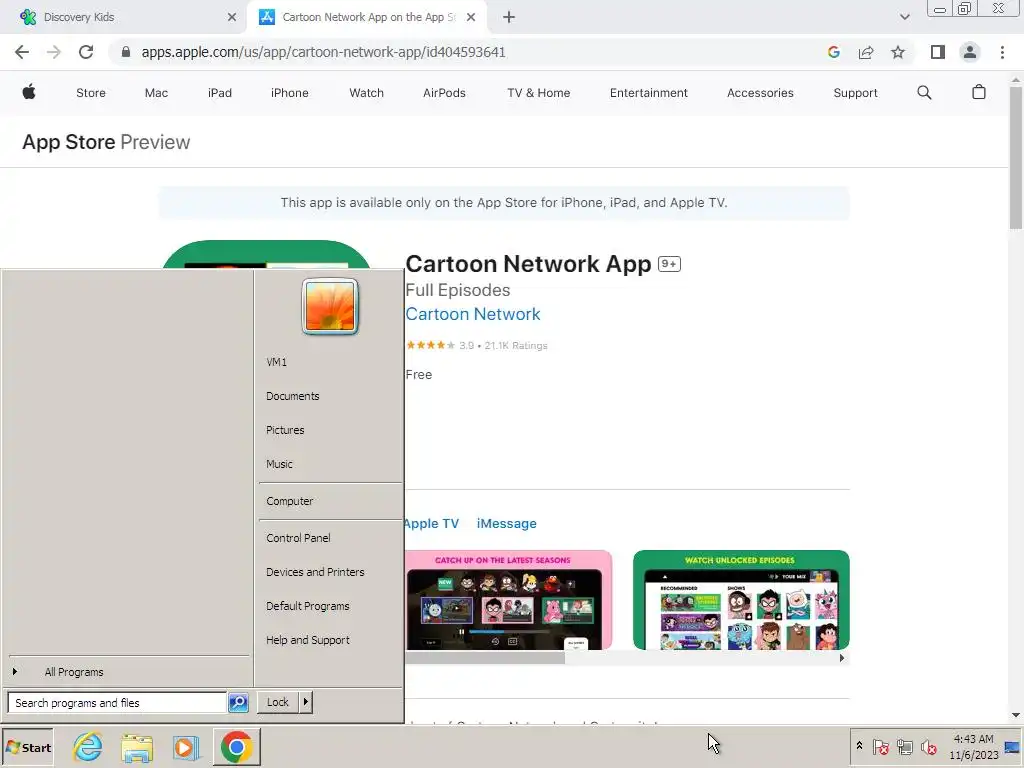The image size is (1024, 768).
Task: Open the 'Watch unlocked episodes' screenshot
Action: (741, 600)
